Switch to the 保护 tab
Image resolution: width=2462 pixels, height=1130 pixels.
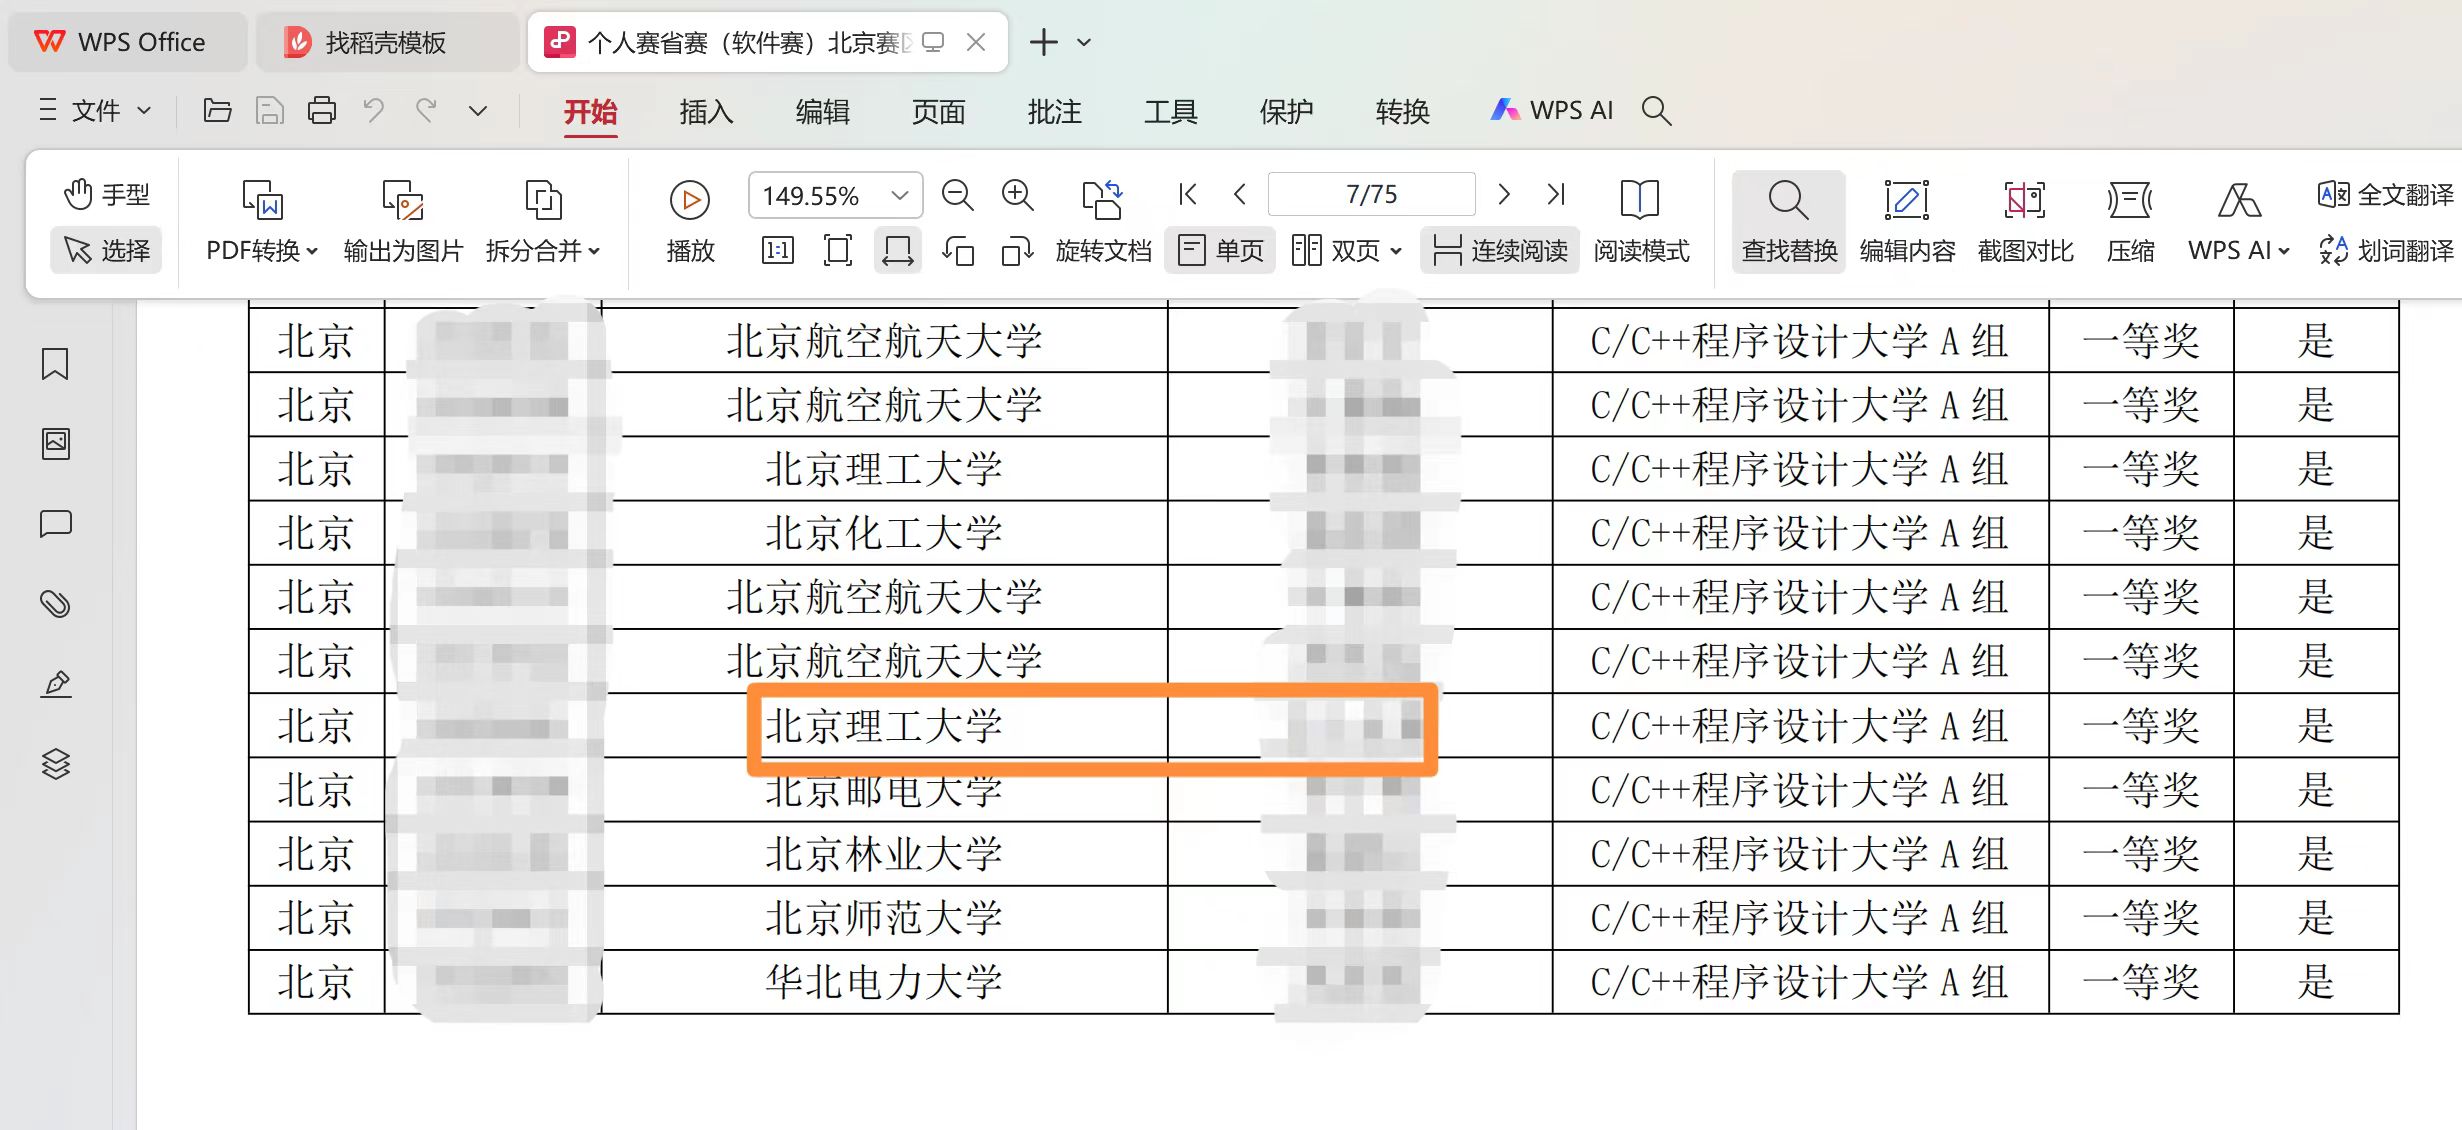(1286, 111)
